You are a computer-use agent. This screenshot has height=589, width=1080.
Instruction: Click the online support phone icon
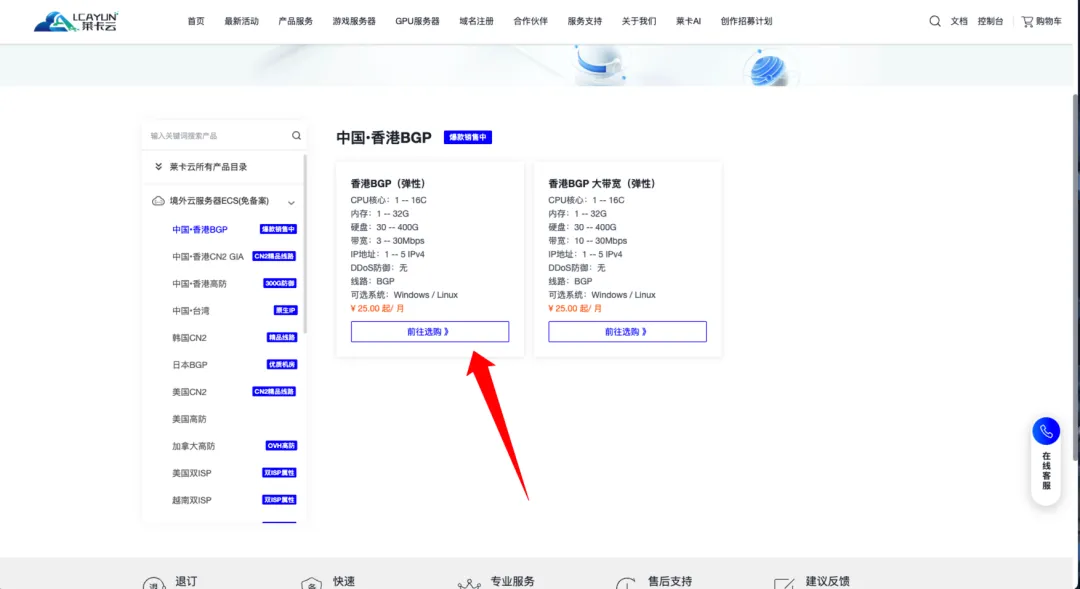pos(1046,431)
